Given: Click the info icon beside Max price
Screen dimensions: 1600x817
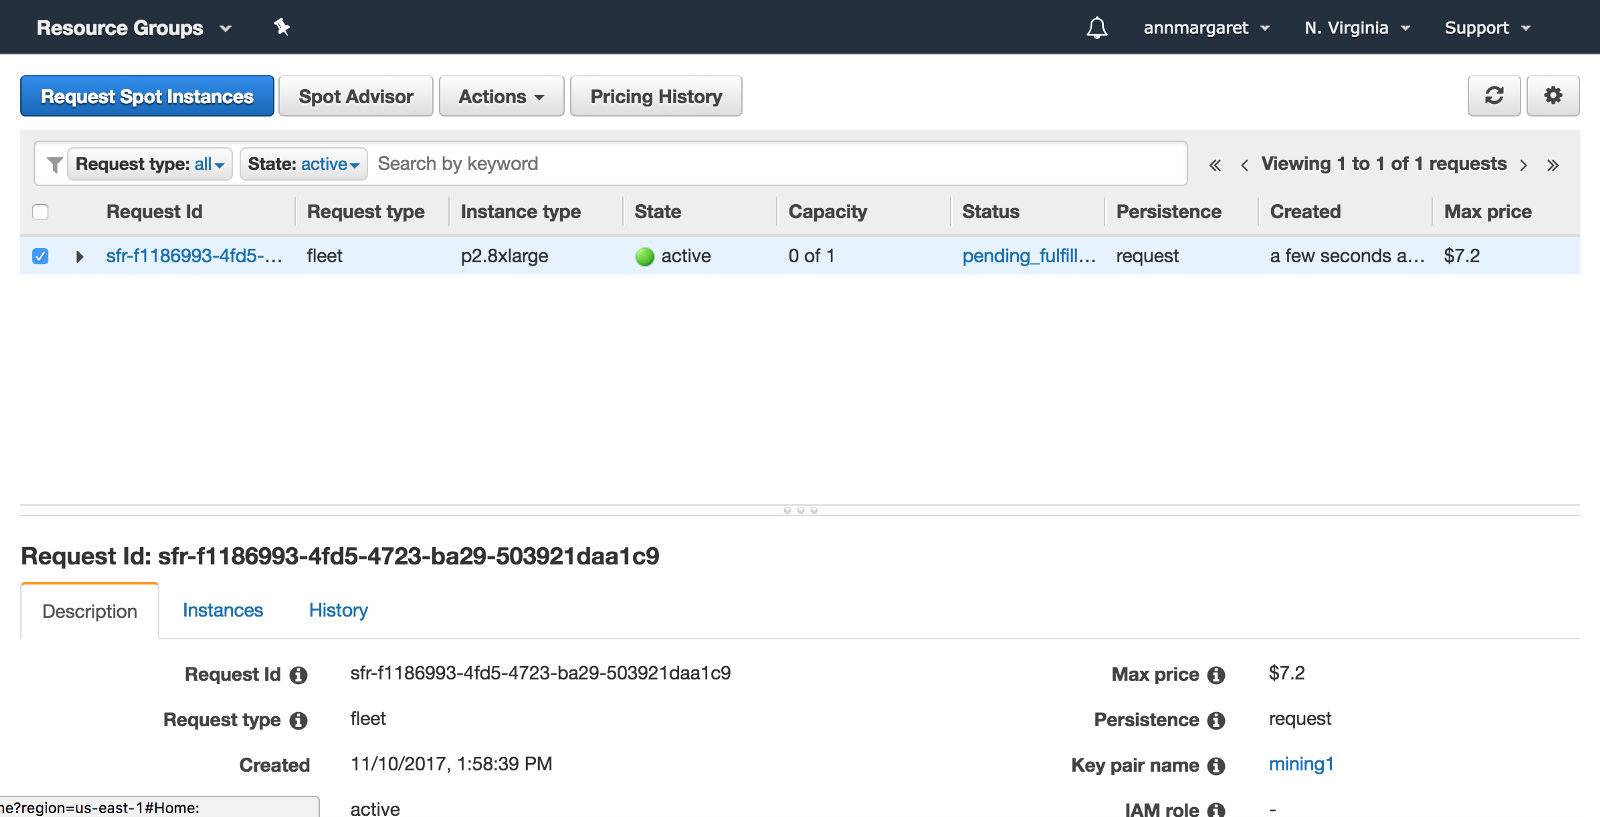Looking at the screenshot, I should [x=1216, y=675].
